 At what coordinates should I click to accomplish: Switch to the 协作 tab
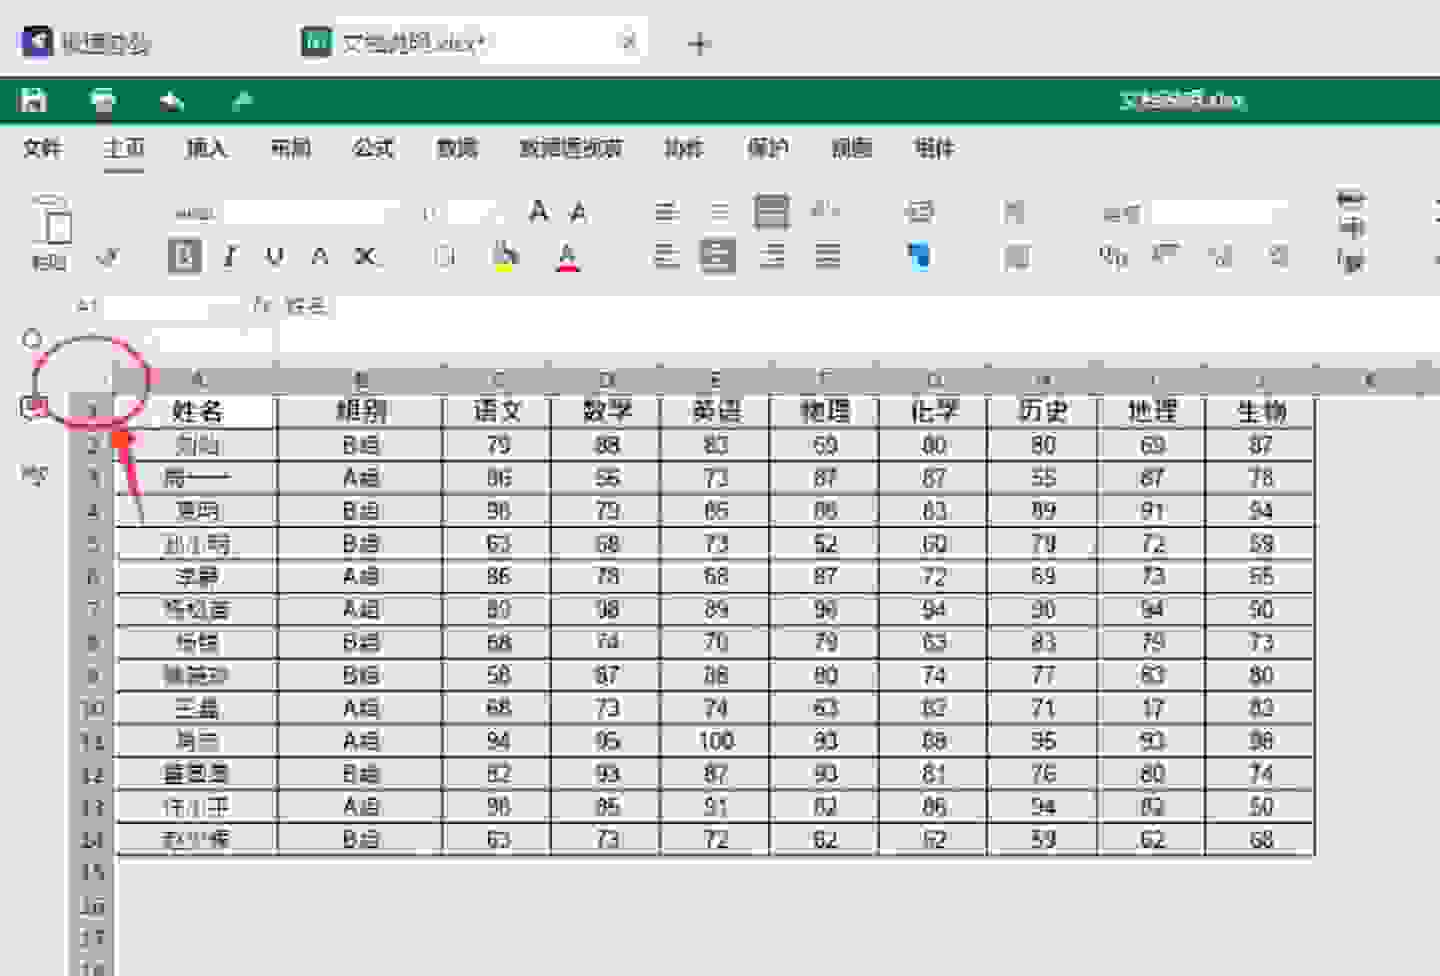point(684,148)
